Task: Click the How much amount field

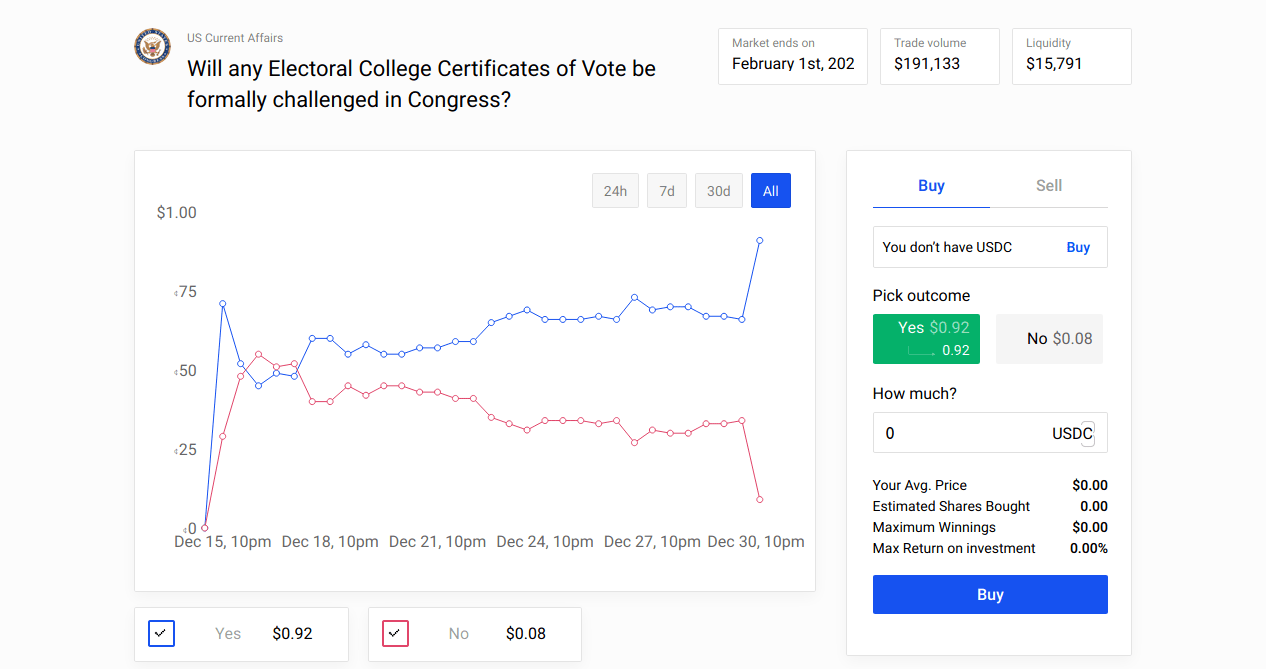Action: [x=960, y=433]
